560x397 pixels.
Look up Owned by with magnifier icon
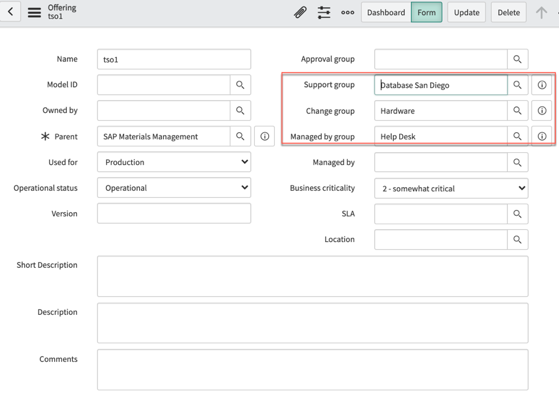pyautogui.click(x=240, y=111)
